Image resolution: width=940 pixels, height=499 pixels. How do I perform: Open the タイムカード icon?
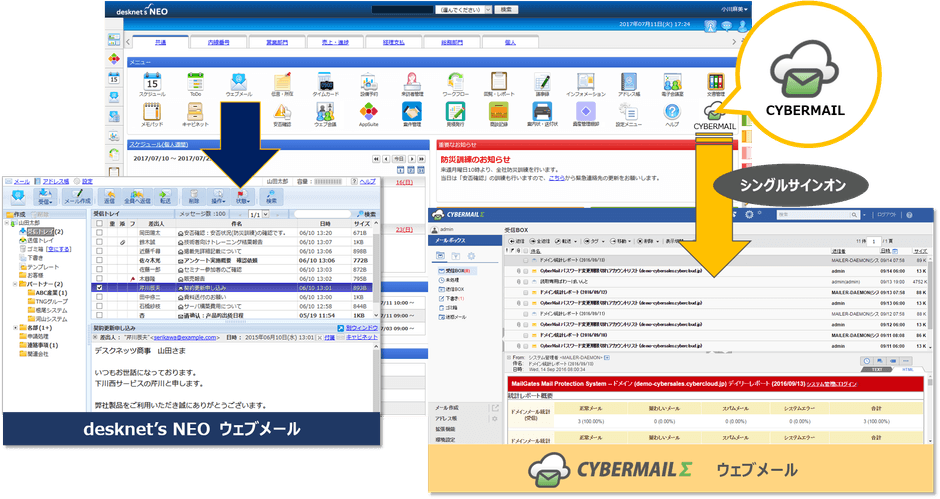tap(324, 80)
